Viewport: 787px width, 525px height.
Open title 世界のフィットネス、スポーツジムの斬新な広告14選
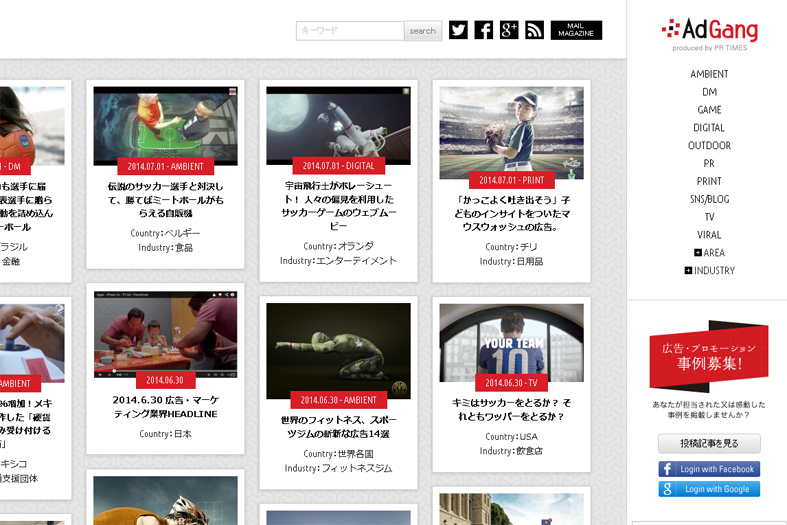coord(339,427)
